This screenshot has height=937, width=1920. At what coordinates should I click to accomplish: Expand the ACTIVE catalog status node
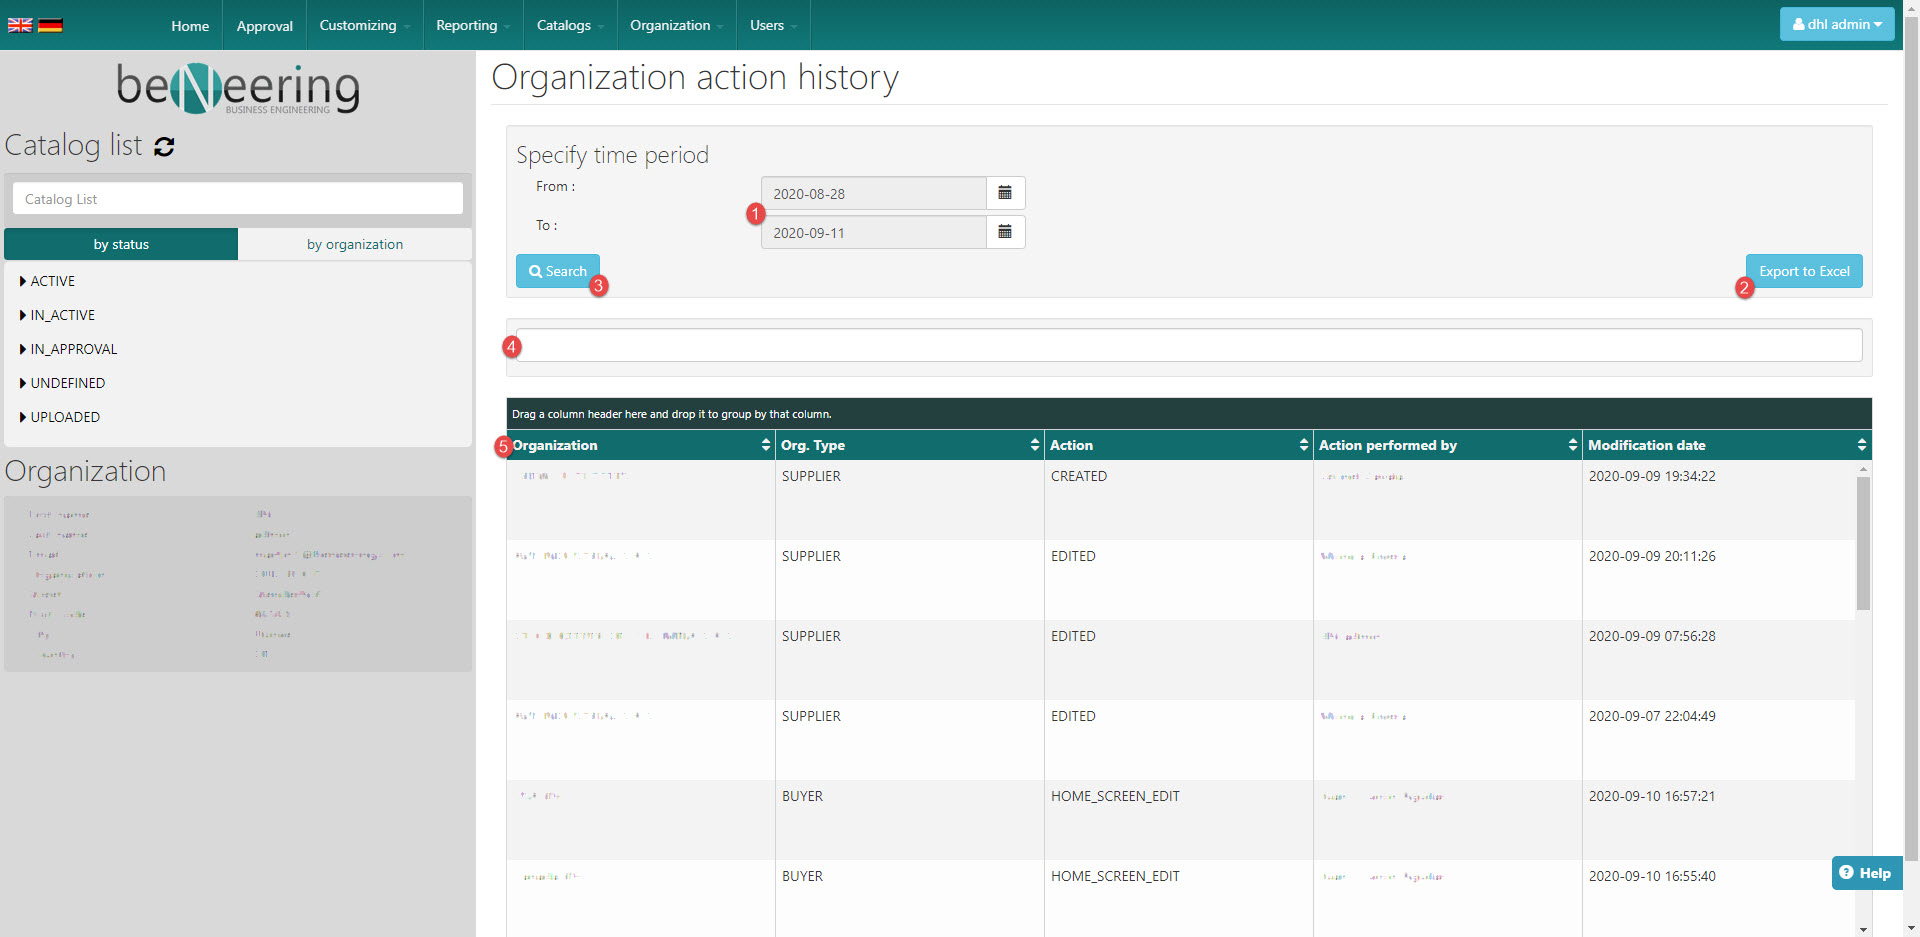23,282
